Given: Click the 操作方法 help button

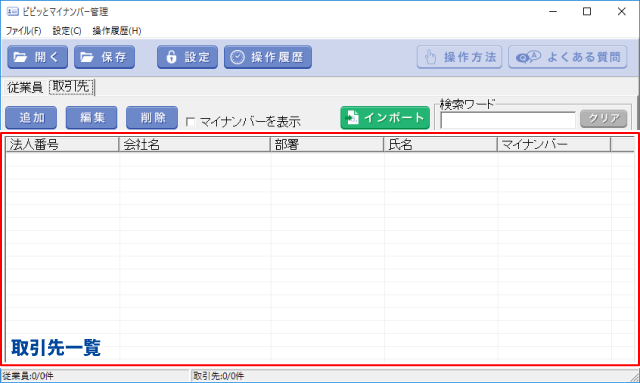Looking at the screenshot, I should (x=460, y=57).
